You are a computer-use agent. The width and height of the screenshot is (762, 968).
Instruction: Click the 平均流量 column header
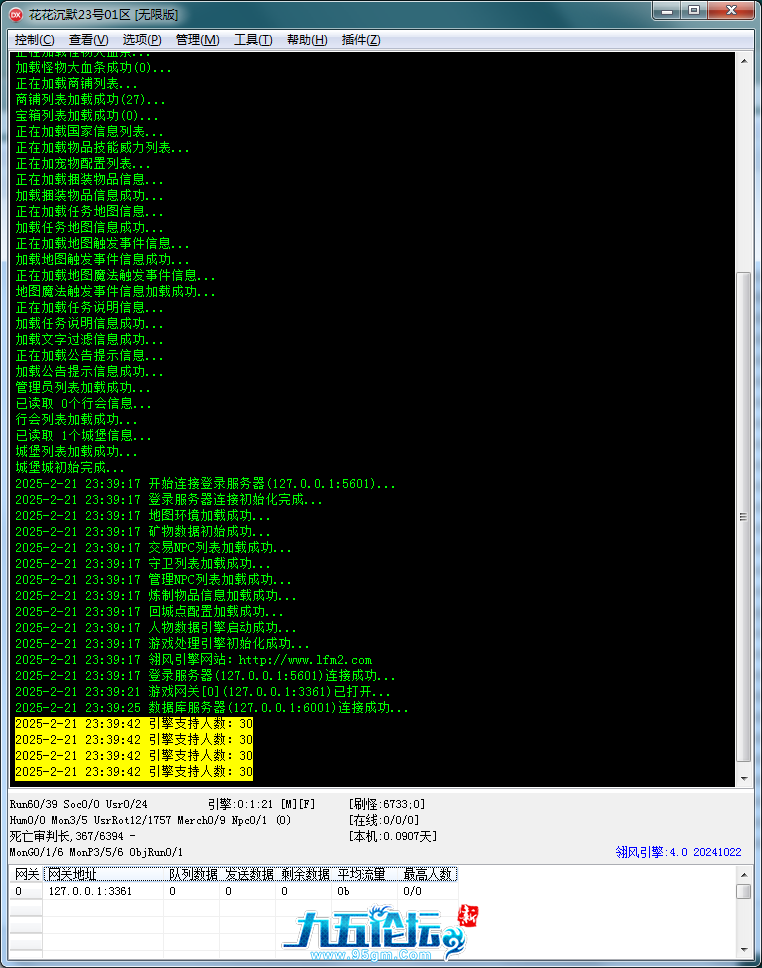click(361, 874)
